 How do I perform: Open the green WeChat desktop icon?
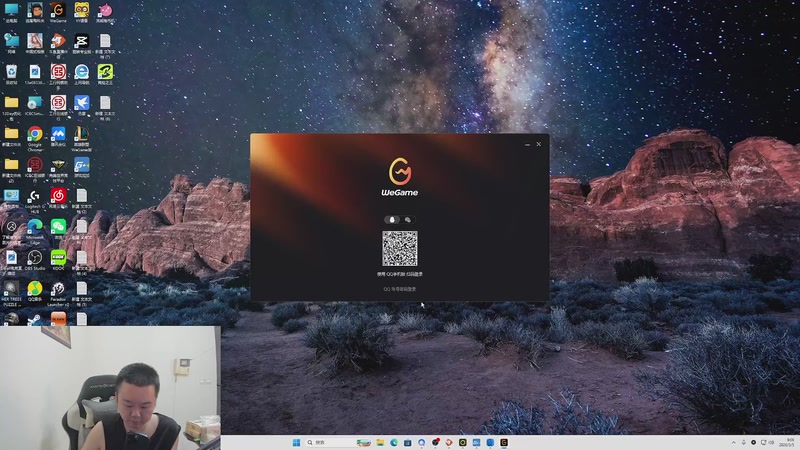[58, 229]
